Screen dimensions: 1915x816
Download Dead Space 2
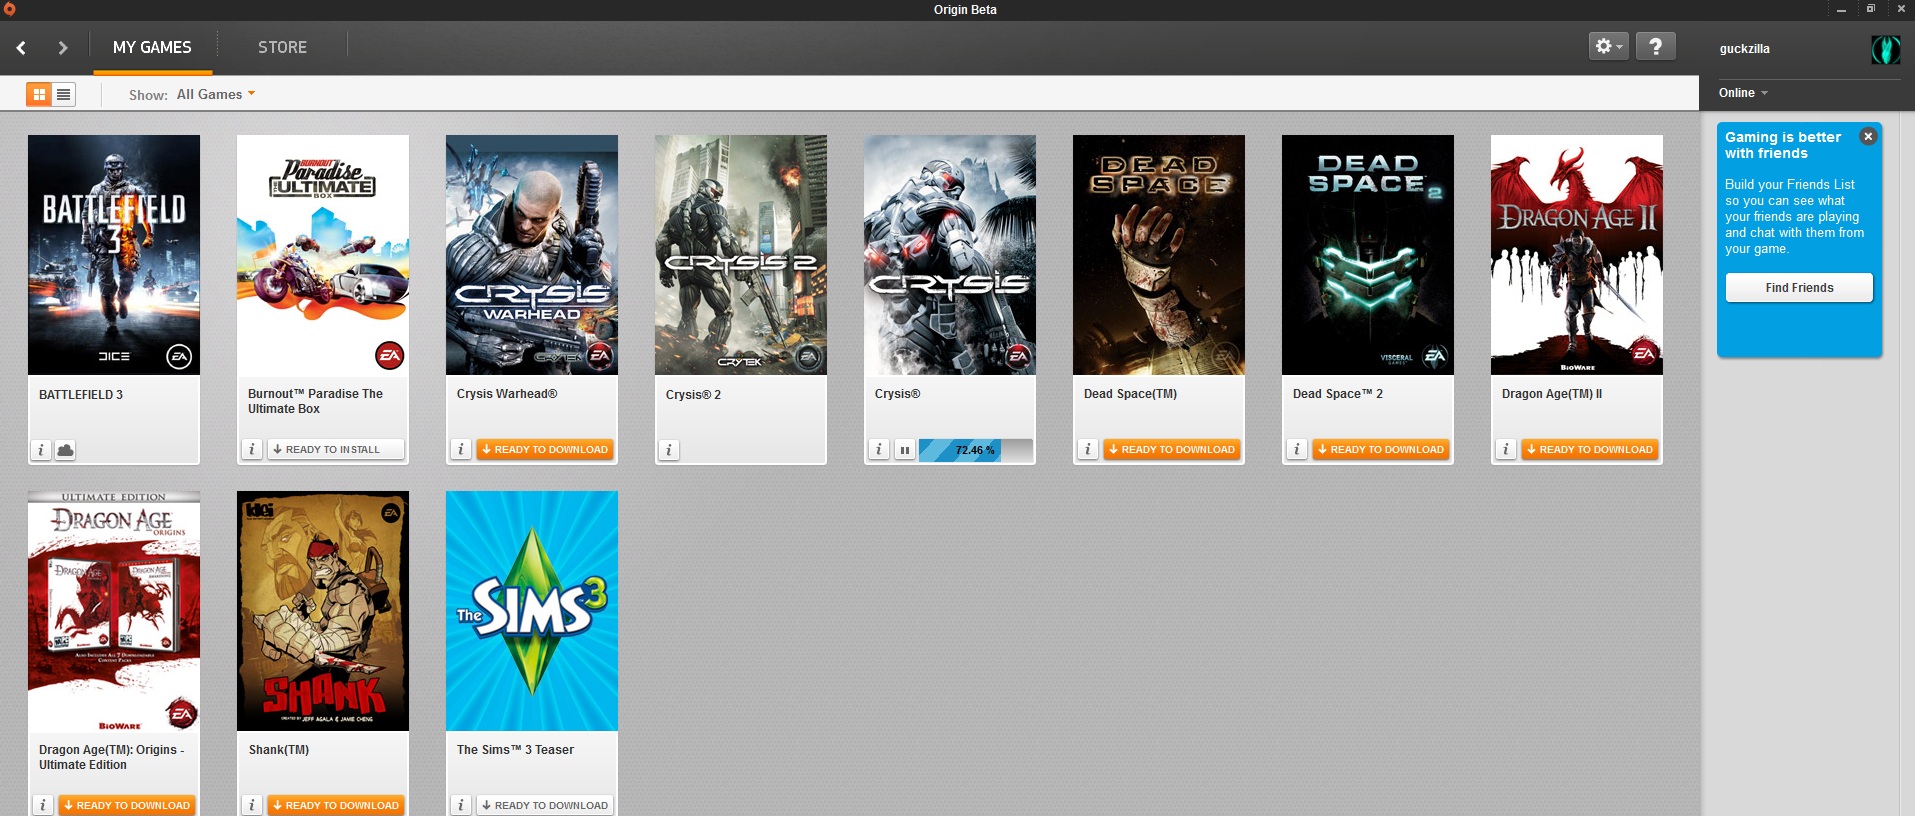pyautogui.click(x=1381, y=450)
